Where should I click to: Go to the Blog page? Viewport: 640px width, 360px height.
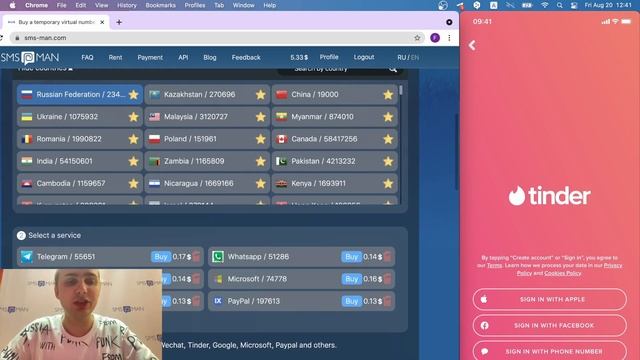(210, 58)
